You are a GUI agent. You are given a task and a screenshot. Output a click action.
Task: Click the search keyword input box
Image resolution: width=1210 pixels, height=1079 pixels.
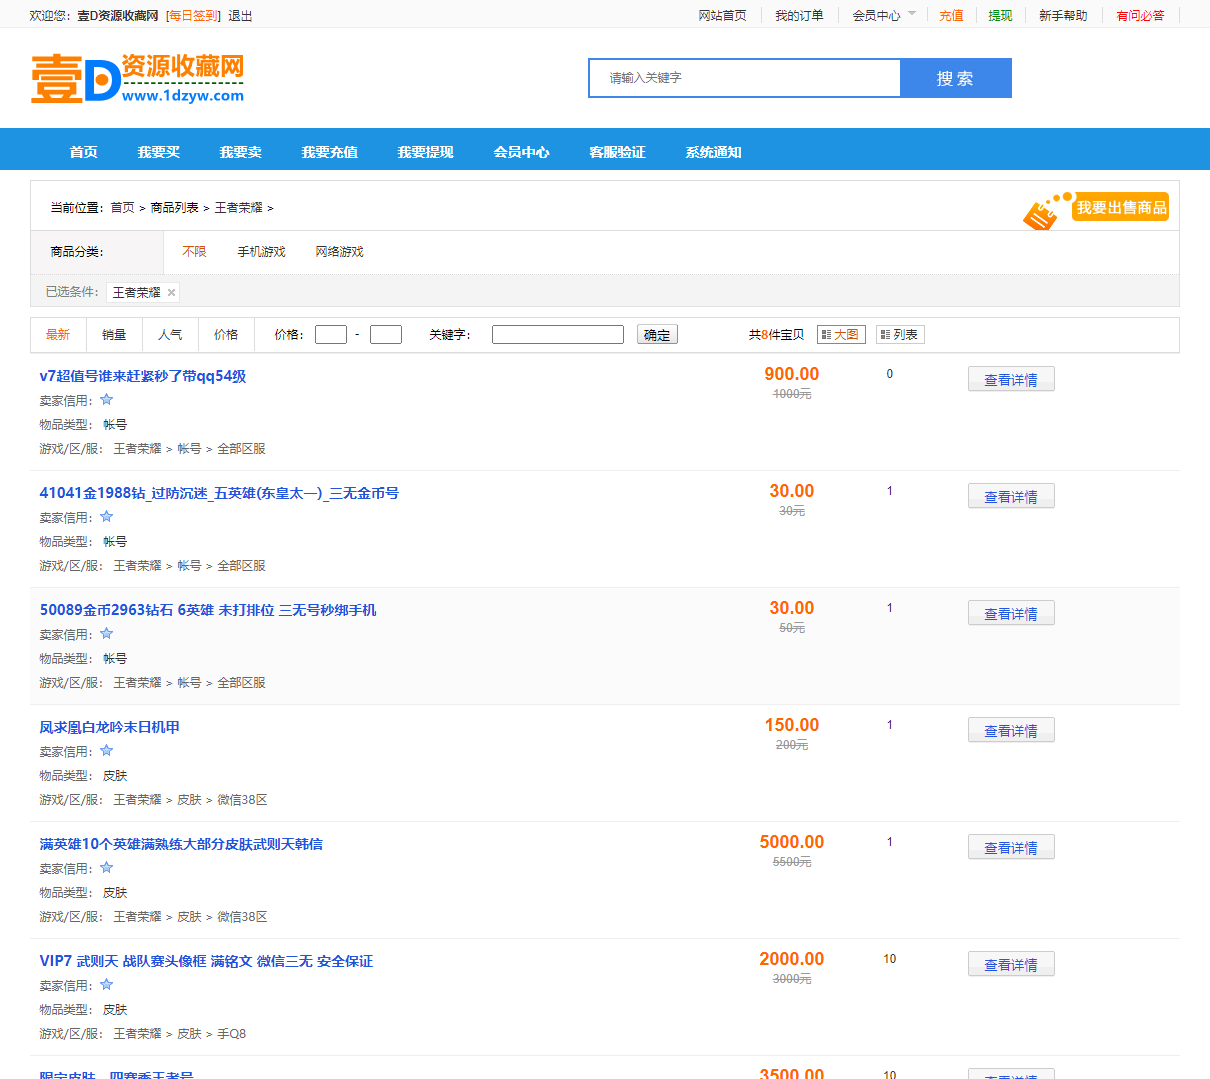[x=745, y=78]
